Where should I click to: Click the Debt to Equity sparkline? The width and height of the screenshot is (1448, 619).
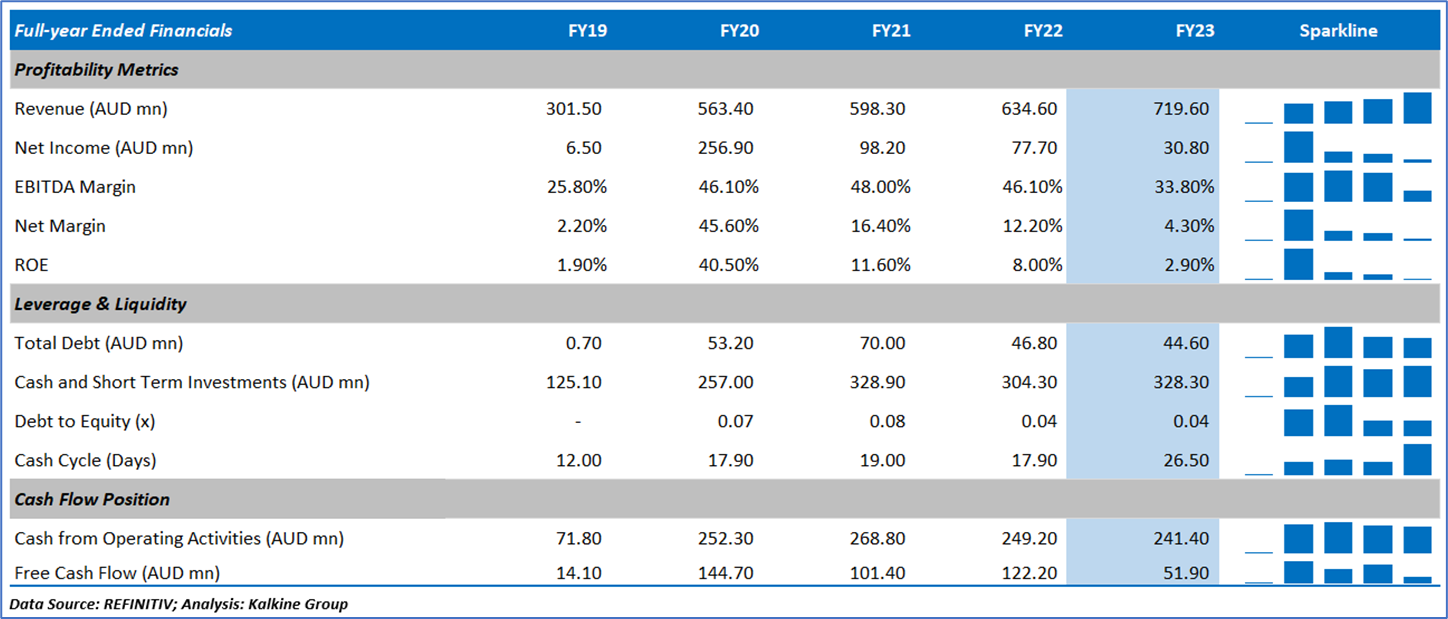pyautogui.click(x=1338, y=421)
